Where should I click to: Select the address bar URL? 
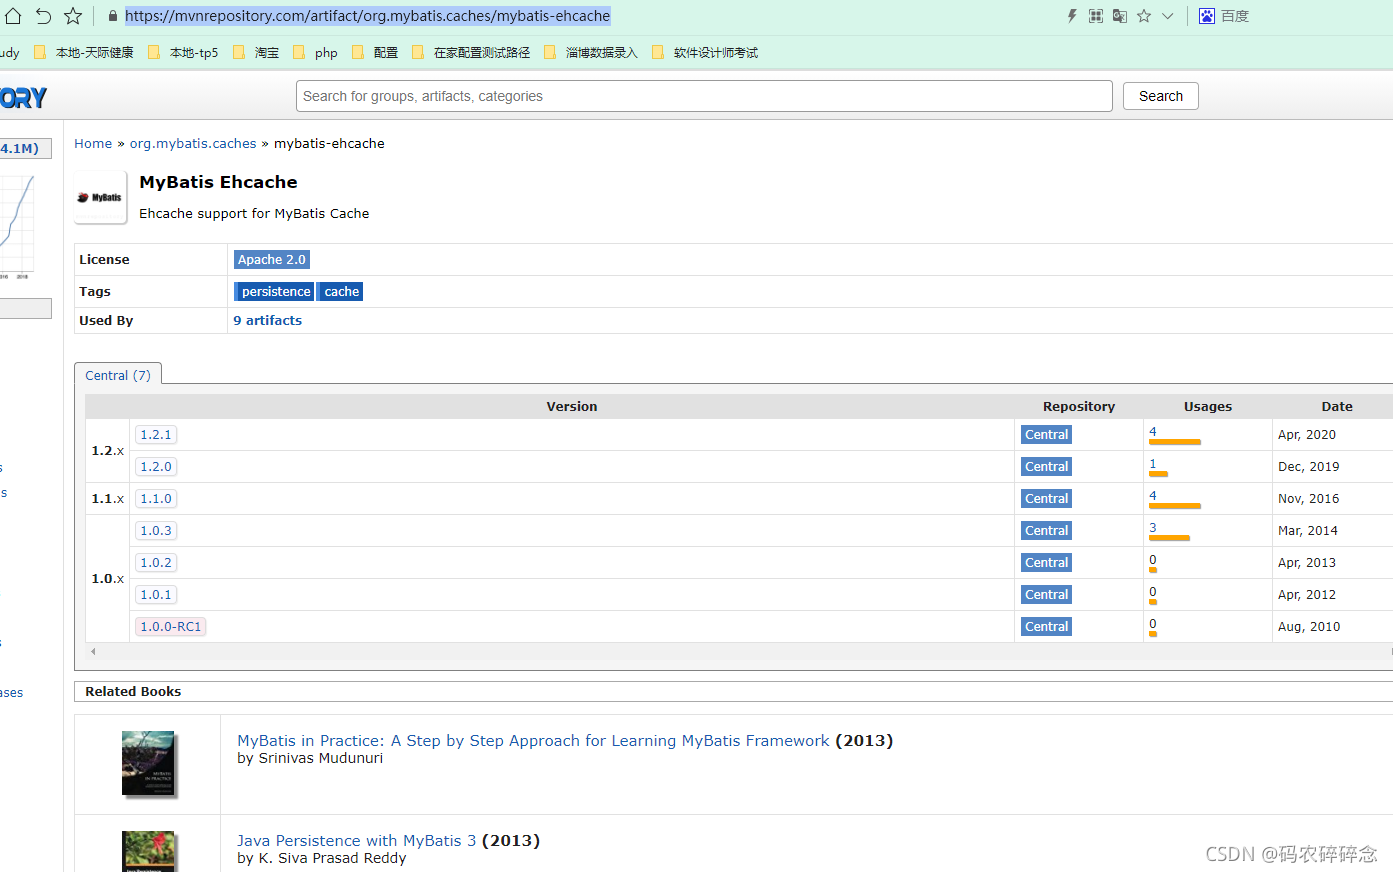[x=367, y=16]
